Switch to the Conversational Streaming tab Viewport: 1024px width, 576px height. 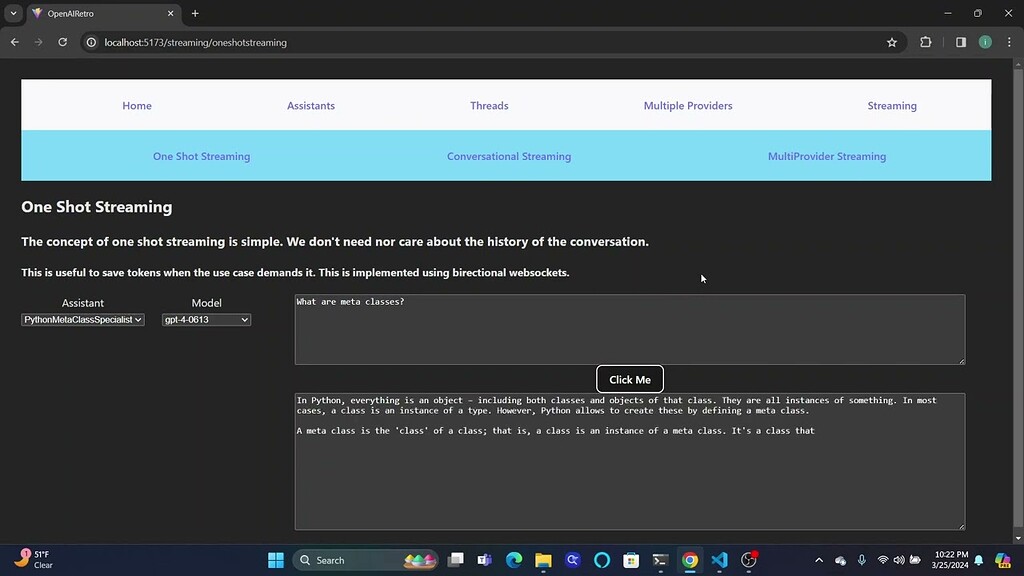tap(509, 156)
